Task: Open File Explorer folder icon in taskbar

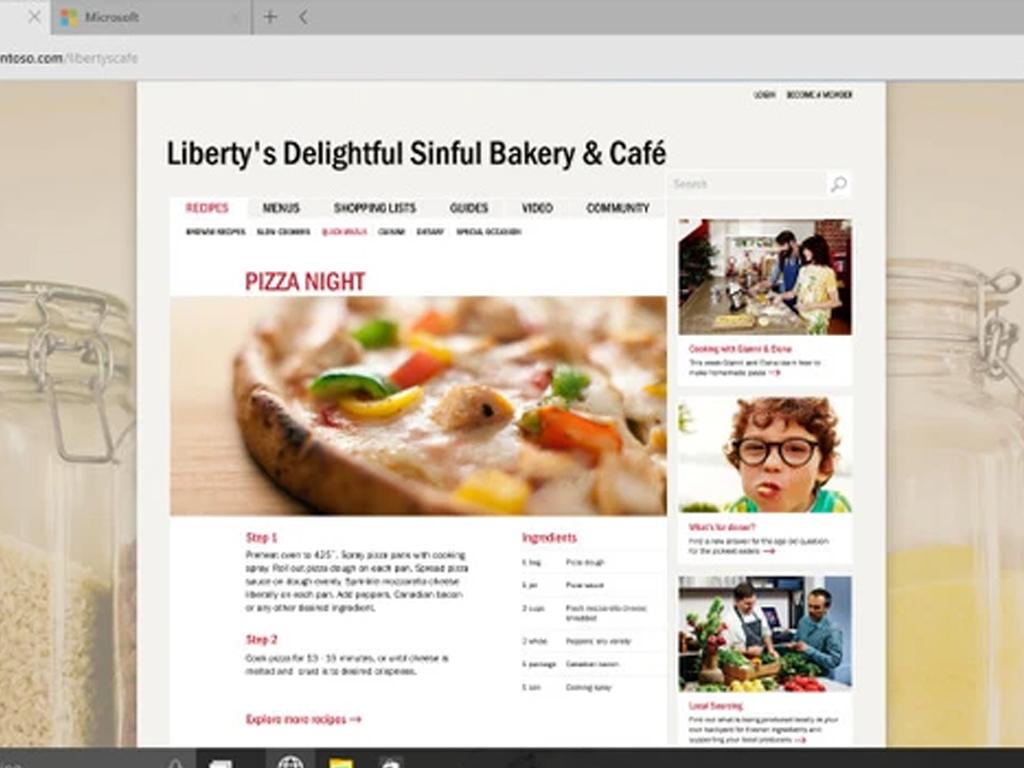Action: pyautogui.click(x=341, y=763)
